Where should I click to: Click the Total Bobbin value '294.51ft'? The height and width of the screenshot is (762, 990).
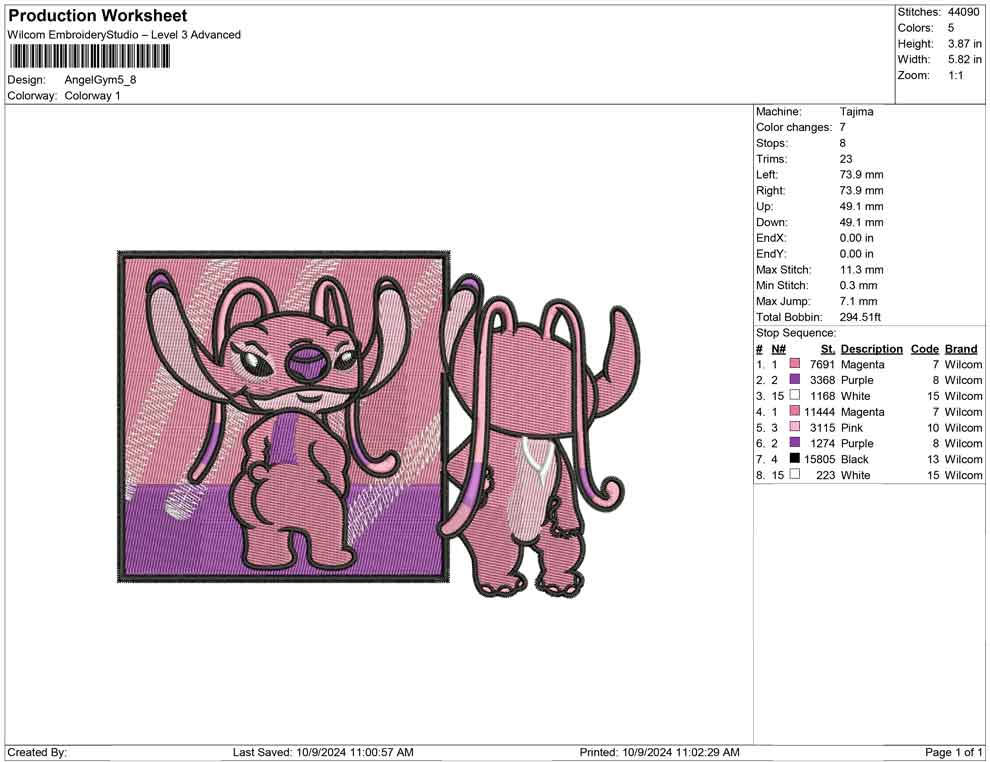(860, 317)
